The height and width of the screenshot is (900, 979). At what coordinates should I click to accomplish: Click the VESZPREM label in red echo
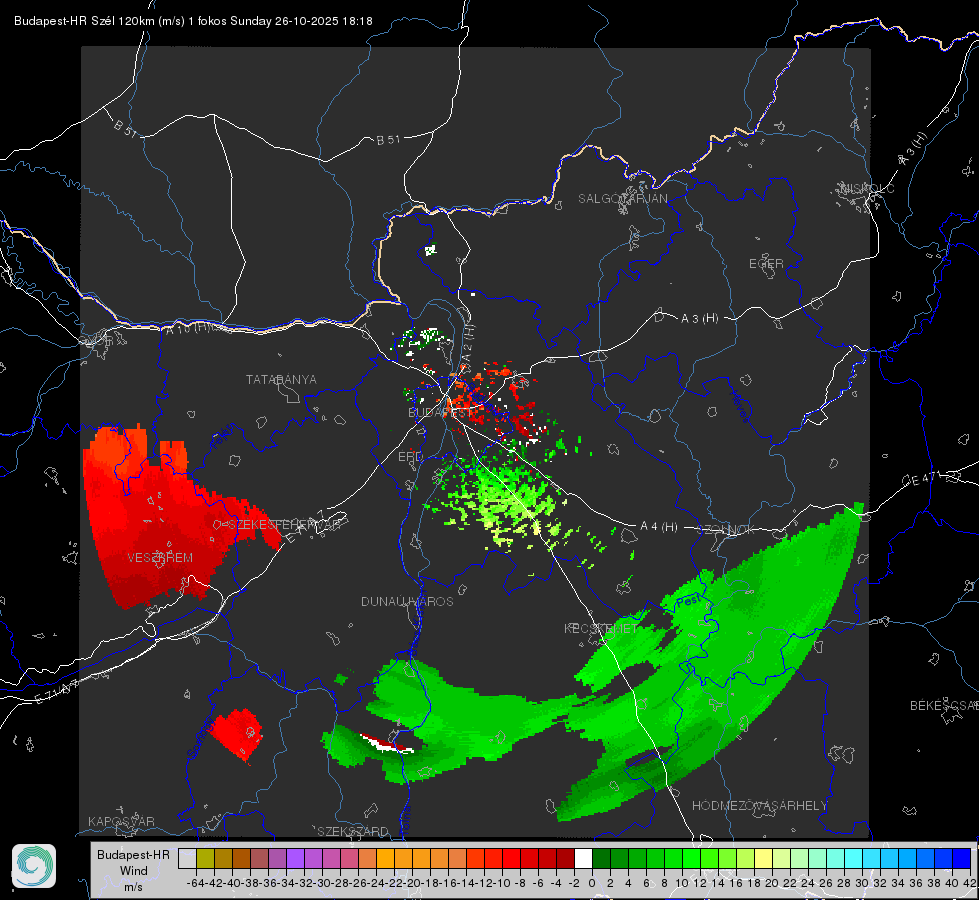[x=160, y=558]
